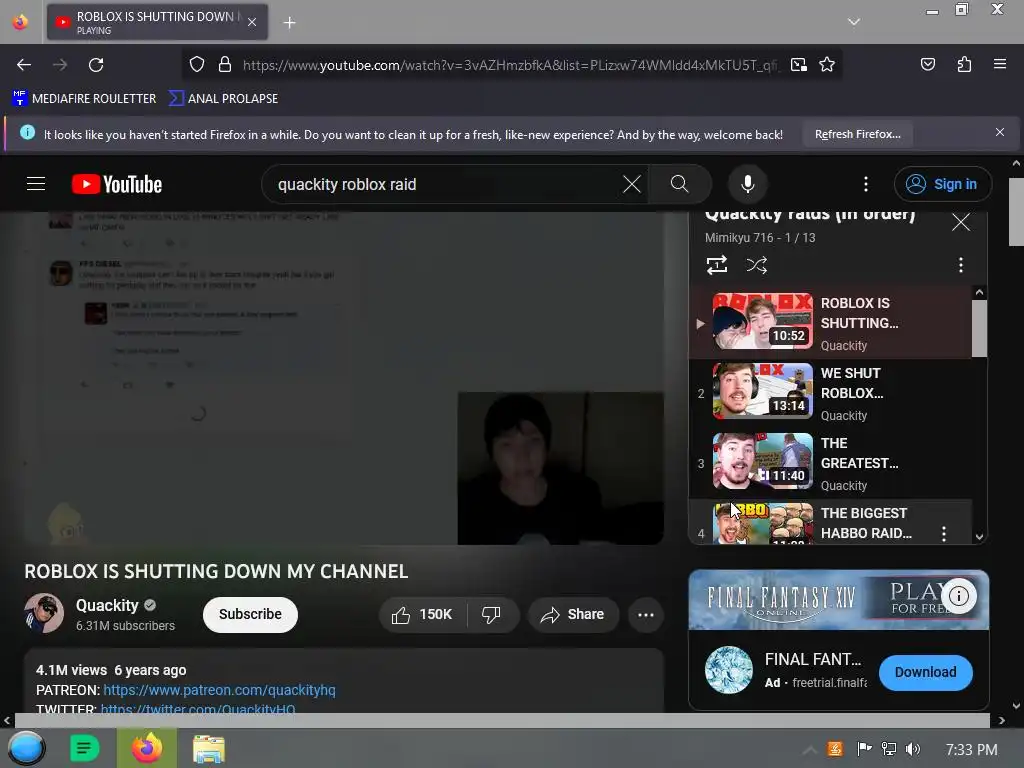Open options for THE BIGGEST HABBO RAID item
The width and height of the screenshot is (1024, 768).
944,534
